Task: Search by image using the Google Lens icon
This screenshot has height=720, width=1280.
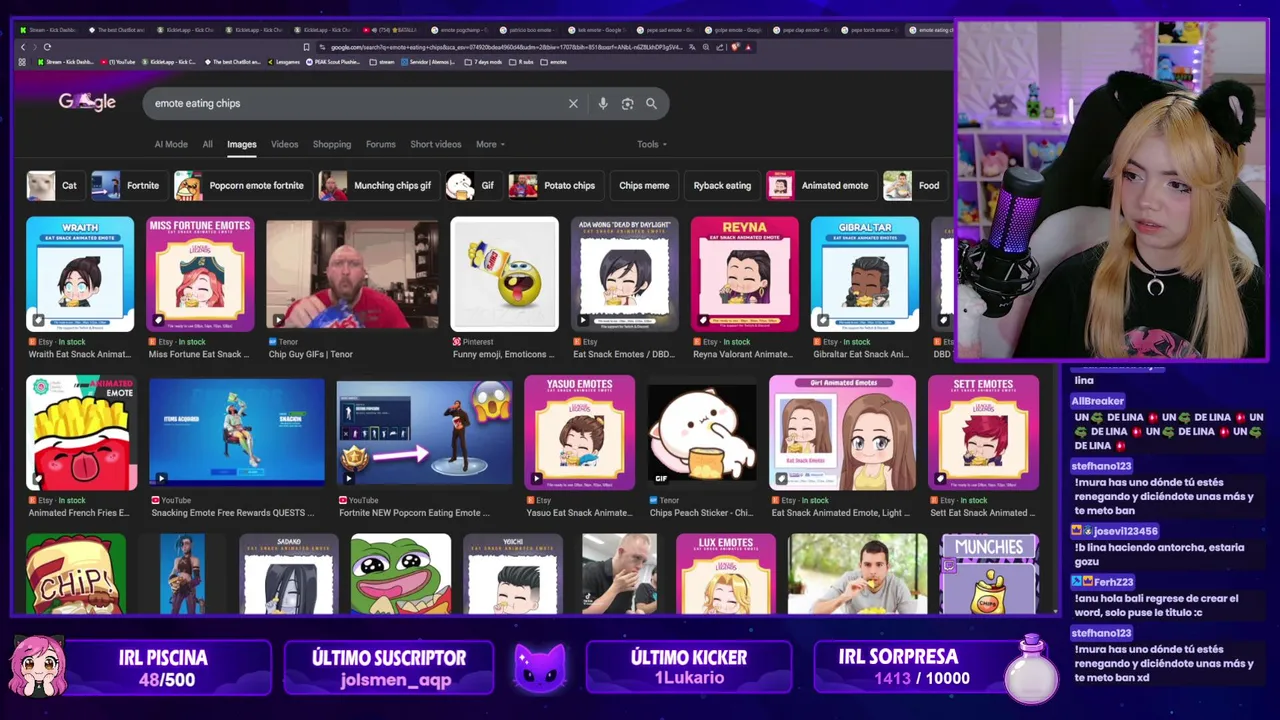Action: (627, 103)
